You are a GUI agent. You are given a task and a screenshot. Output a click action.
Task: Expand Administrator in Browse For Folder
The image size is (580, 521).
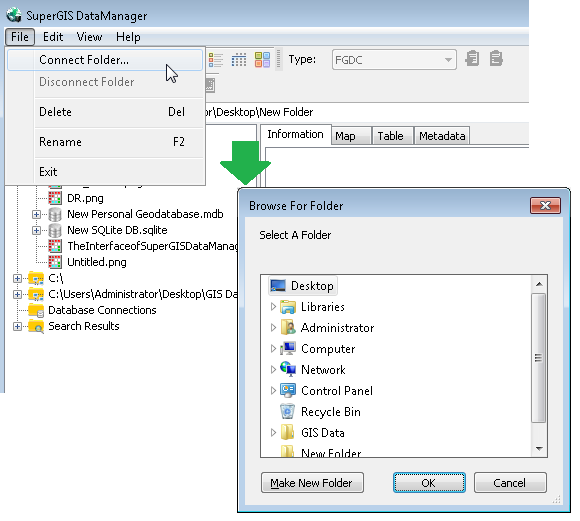point(273,328)
